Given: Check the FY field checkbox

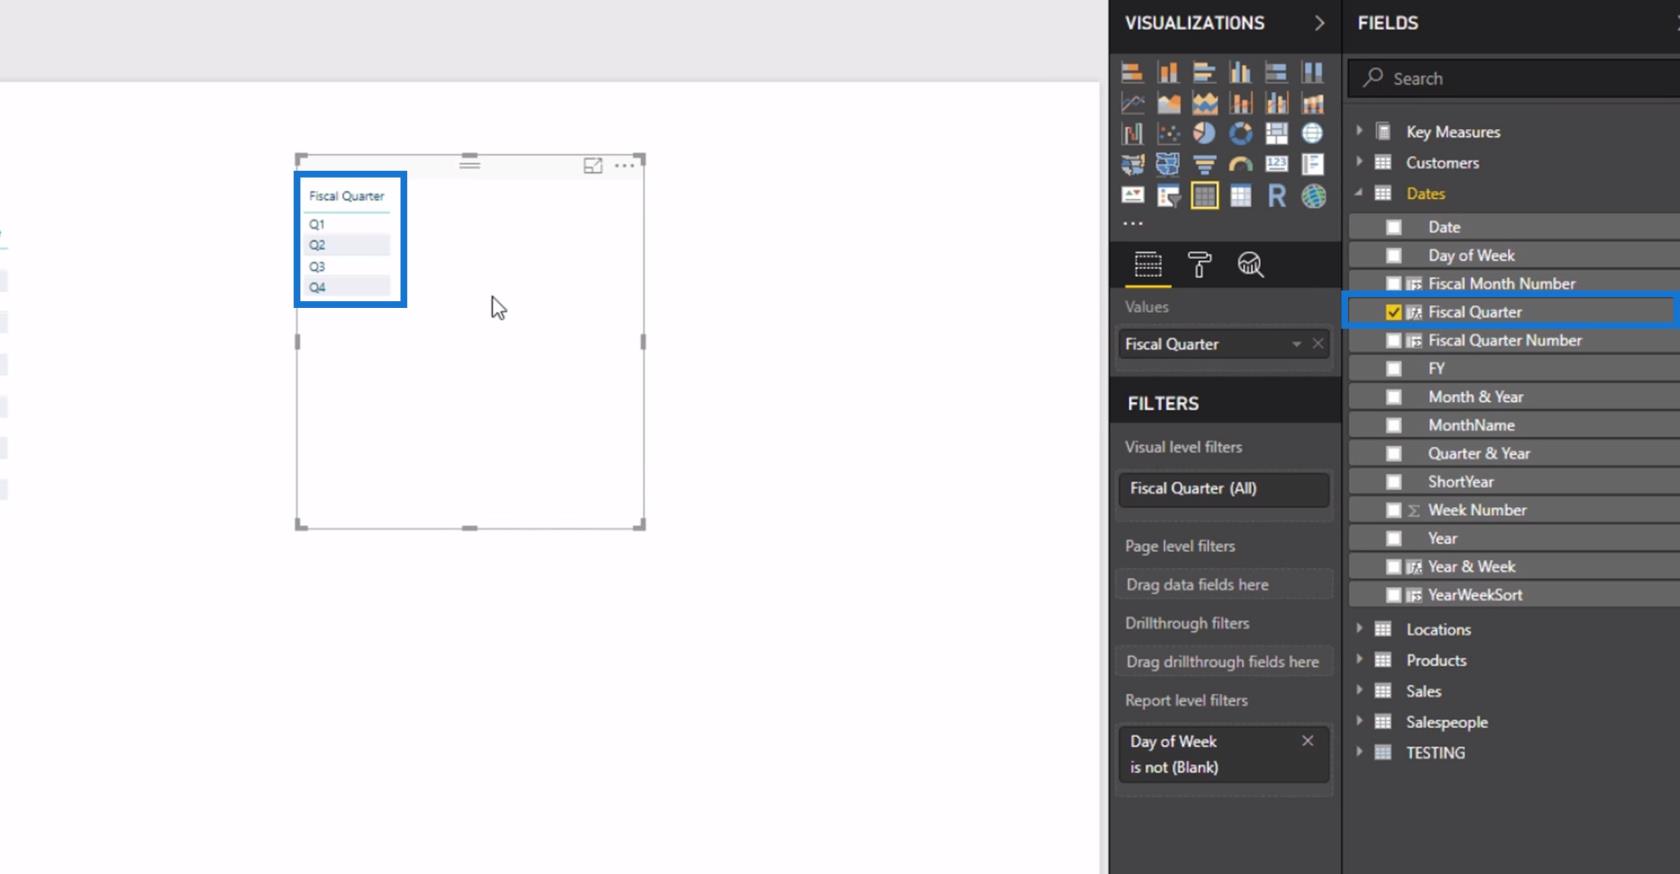Looking at the screenshot, I should [x=1394, y=368].
